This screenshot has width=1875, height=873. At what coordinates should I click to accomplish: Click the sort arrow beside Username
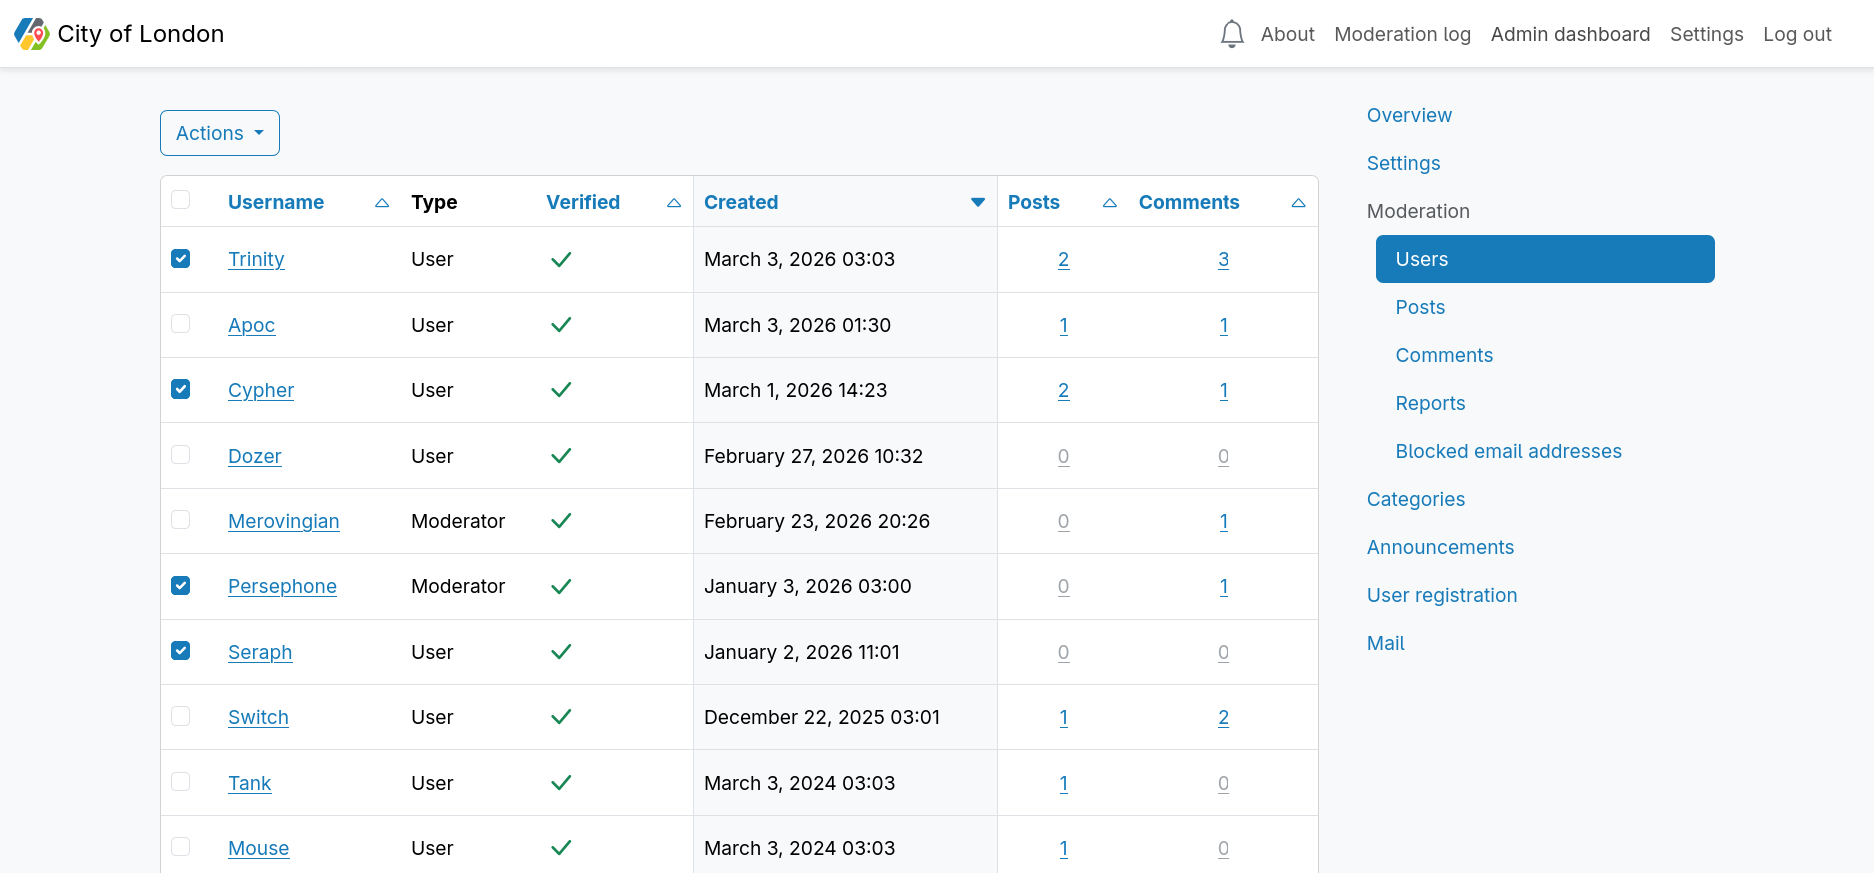coord(381,203)
